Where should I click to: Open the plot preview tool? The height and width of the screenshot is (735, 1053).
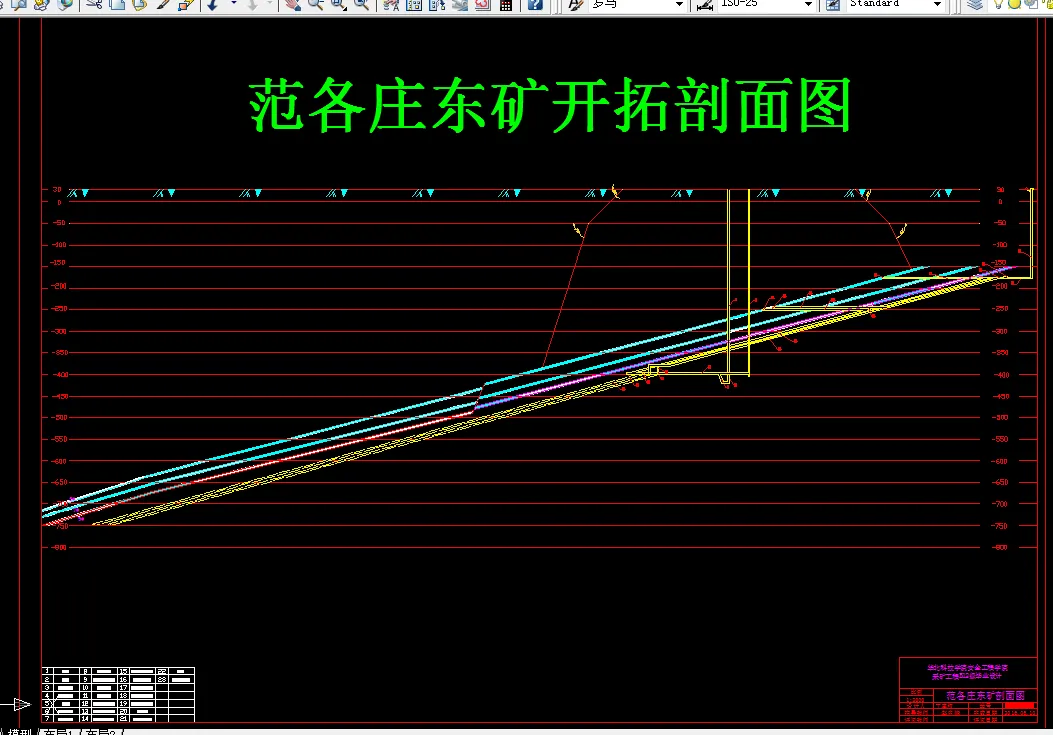(18, 5)
